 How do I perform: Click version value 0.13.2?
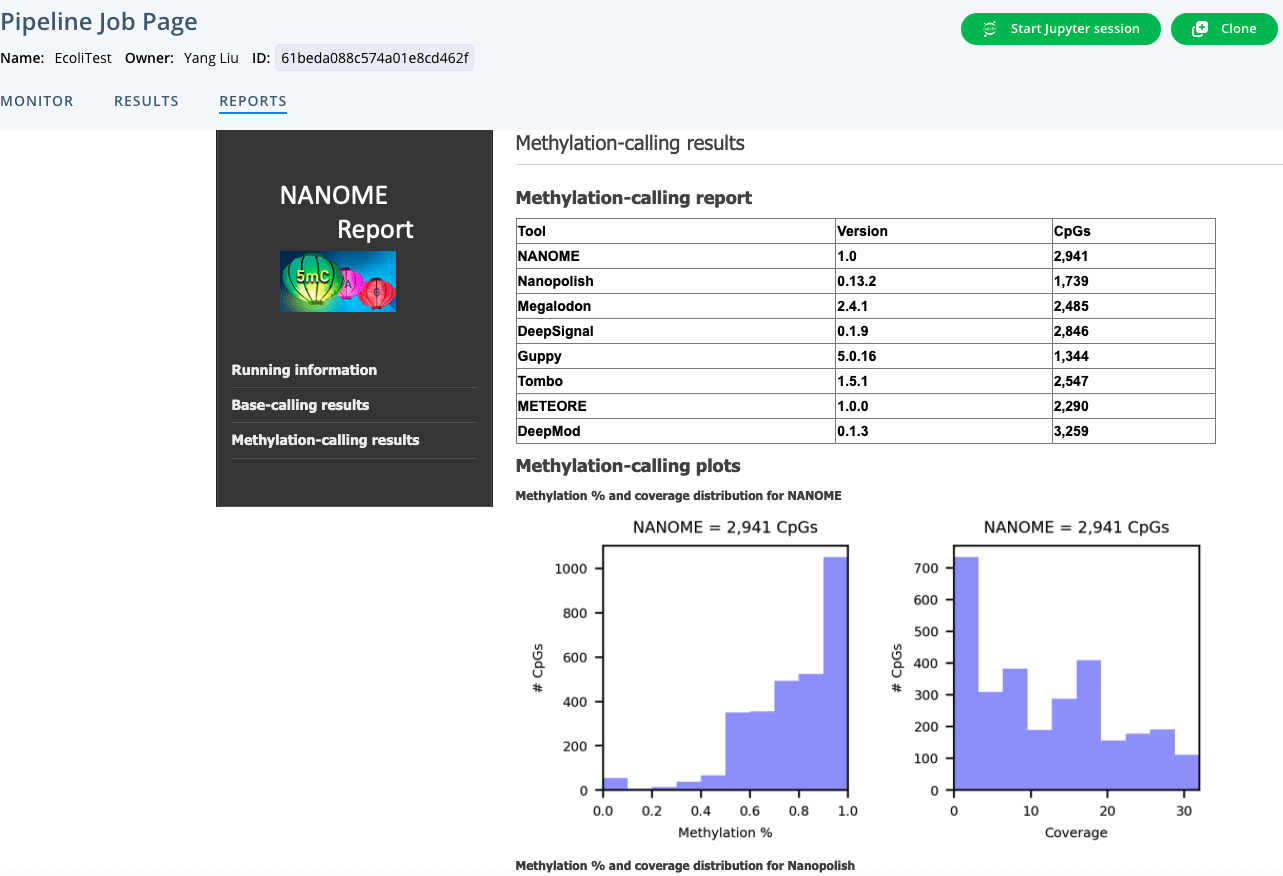pyautogui.click(x=857, y=281)
